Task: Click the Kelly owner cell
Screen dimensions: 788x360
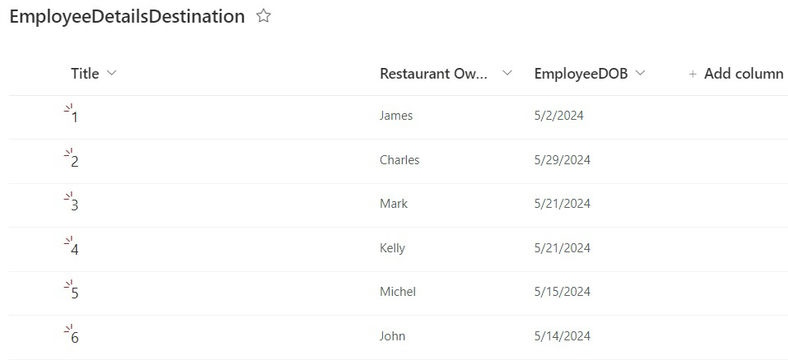Action: coord(392,248)
